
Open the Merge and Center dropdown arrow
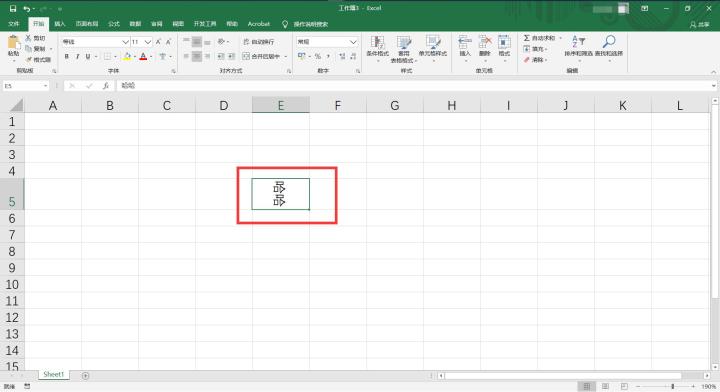click(x=286, y=56)
